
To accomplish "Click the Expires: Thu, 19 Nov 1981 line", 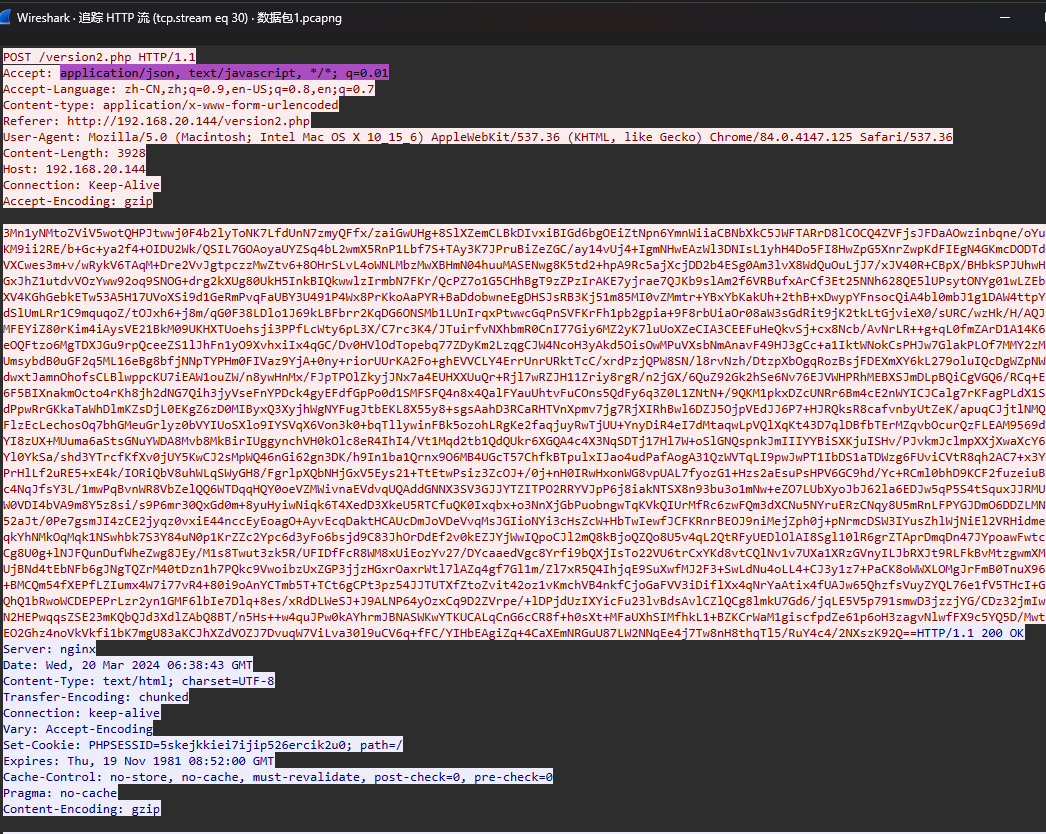I will click(x=138, y=760).
